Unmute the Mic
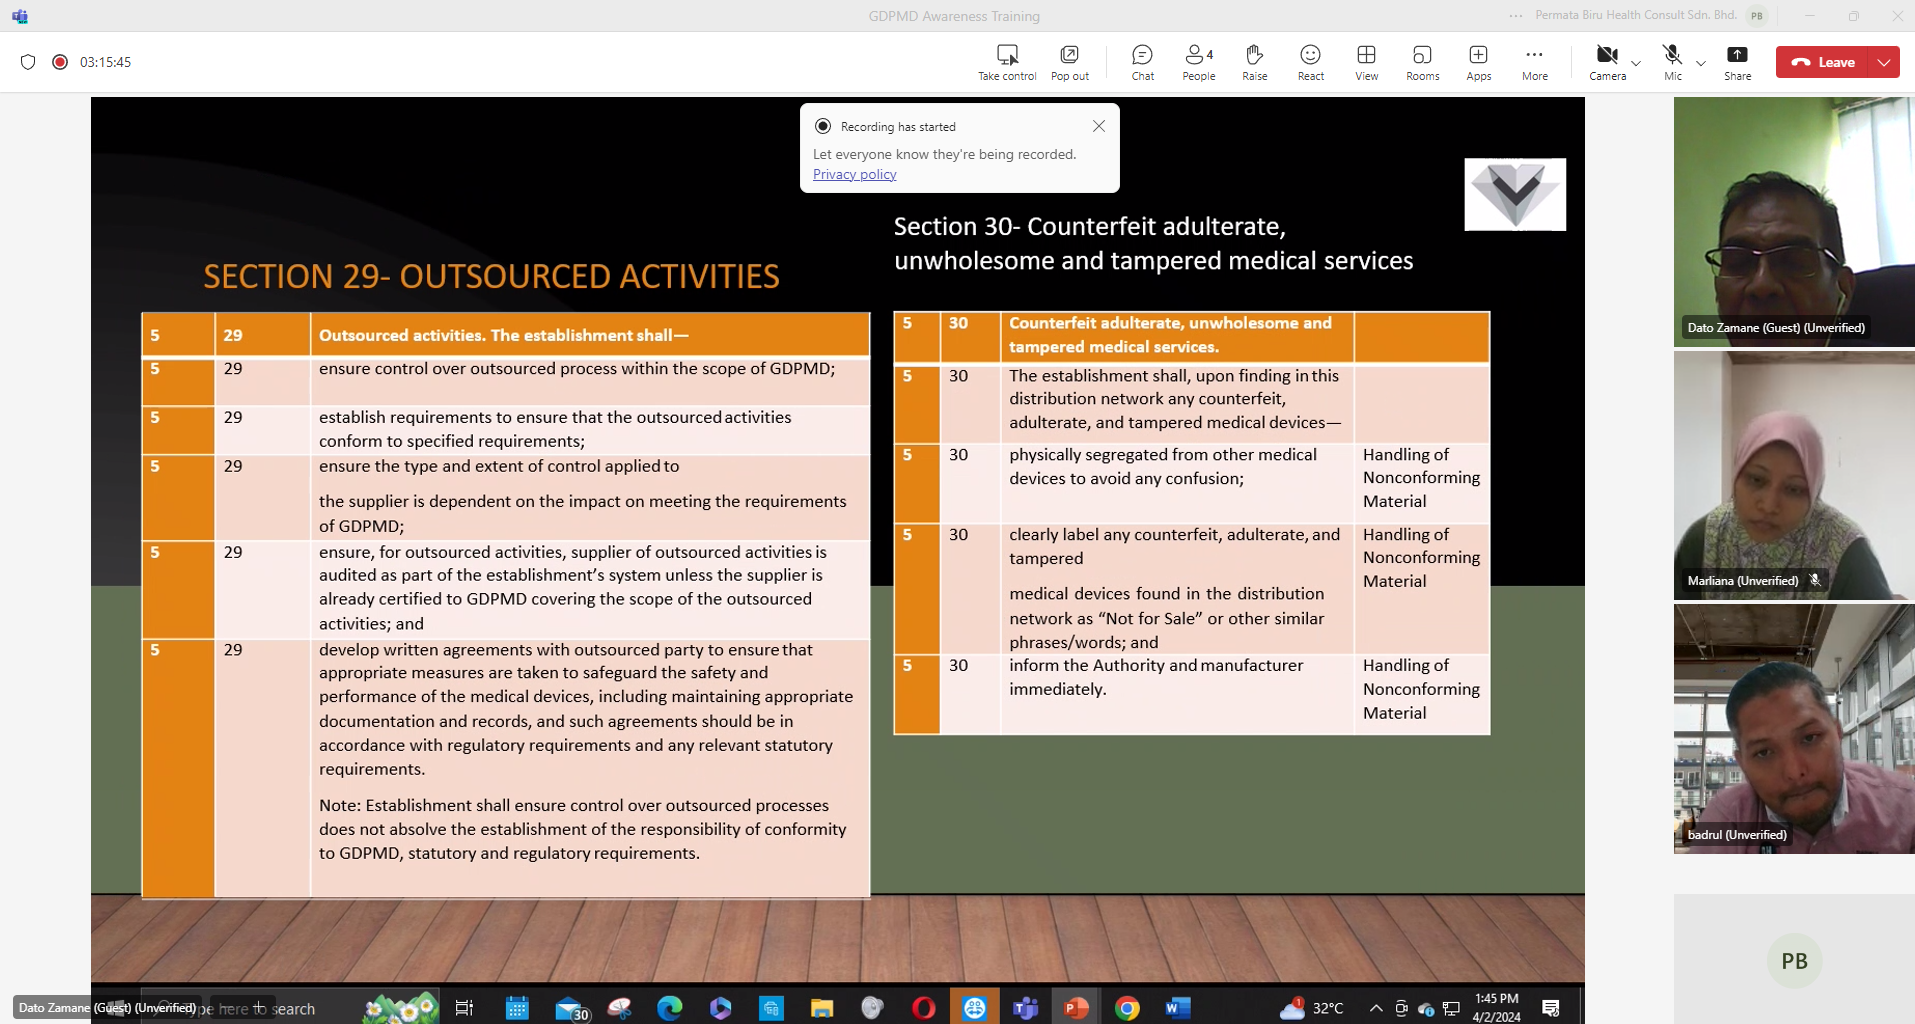Image resolution: width=1915 pixels, height=1024 pixels. pos(1672,62)
